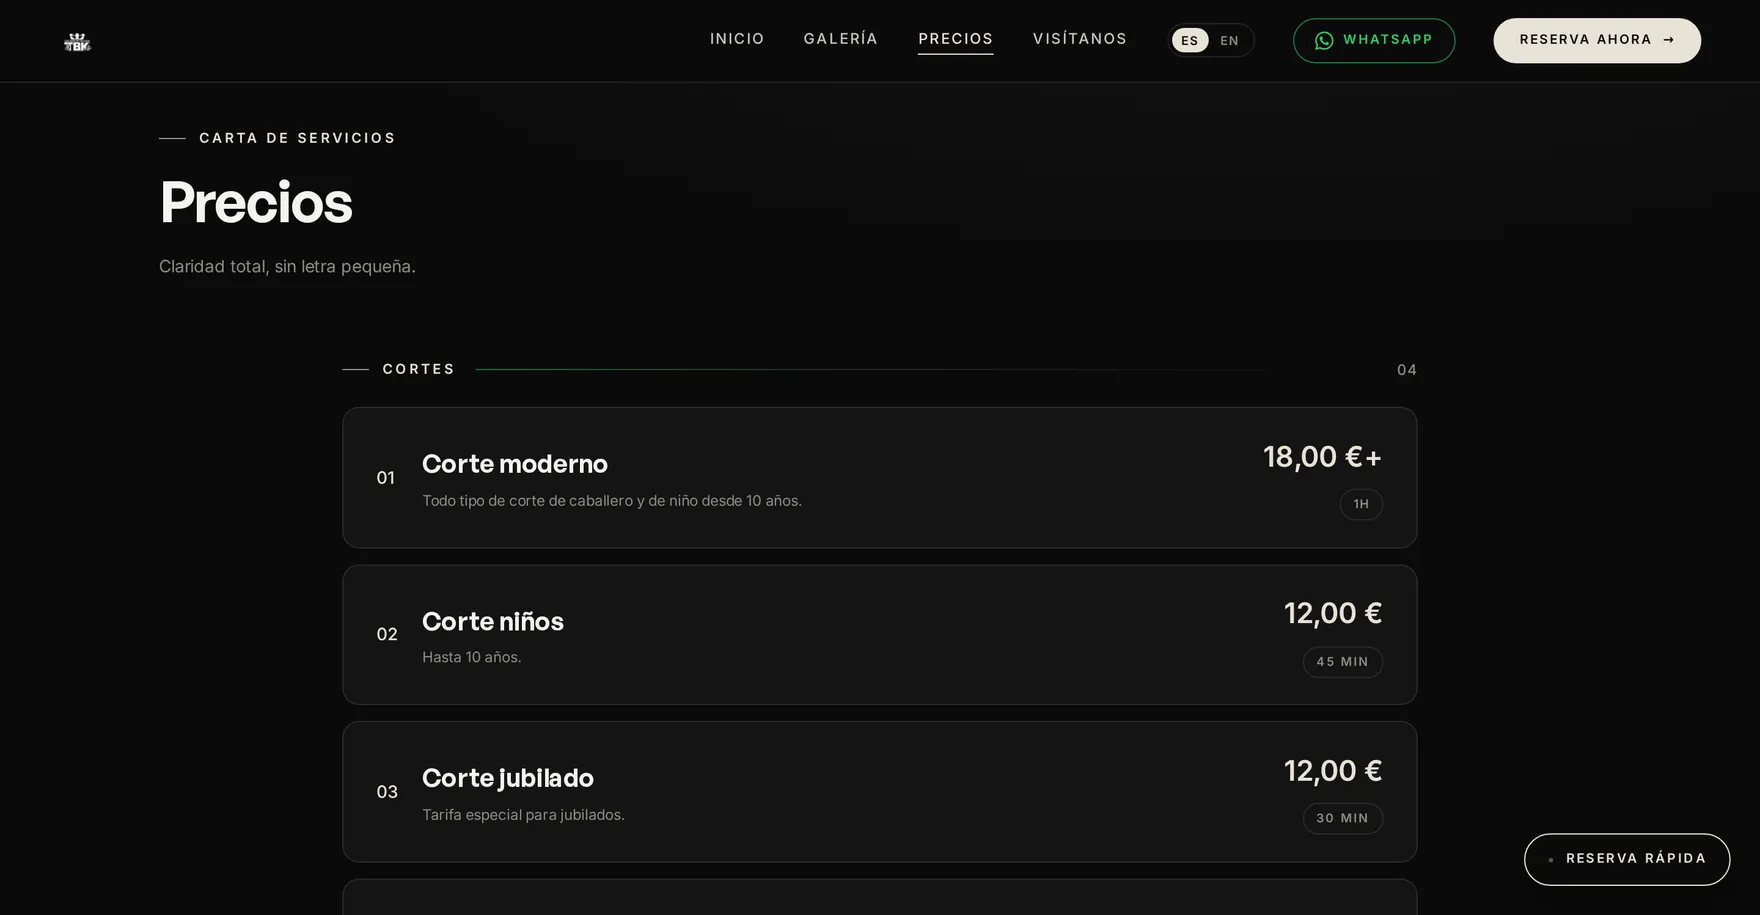The width and height of the screenshot is (1760, 915).
Task: Click the 'Todo tipo de corte' description
Action: pyautogui.click(x=612, y=500)
